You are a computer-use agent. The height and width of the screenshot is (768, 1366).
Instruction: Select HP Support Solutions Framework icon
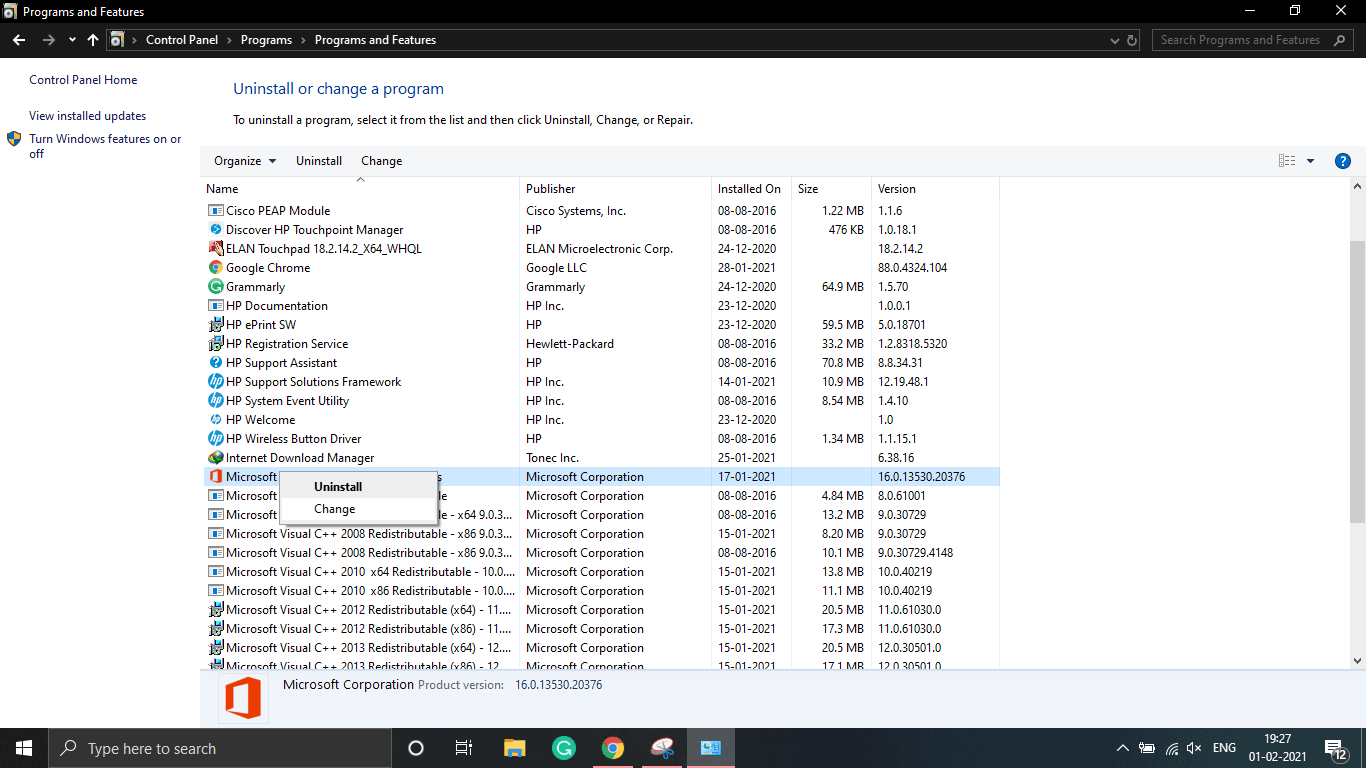click(215, 382)
